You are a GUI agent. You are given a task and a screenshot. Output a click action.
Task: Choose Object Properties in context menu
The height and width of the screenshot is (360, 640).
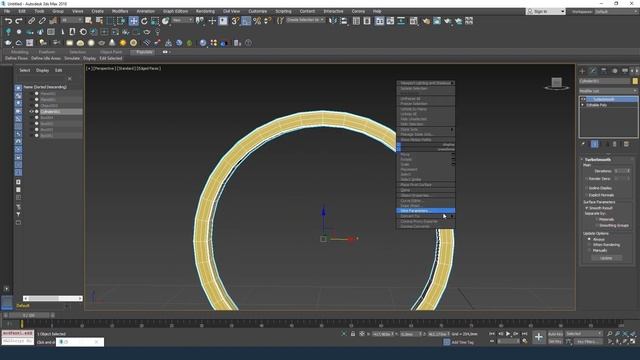426,195
